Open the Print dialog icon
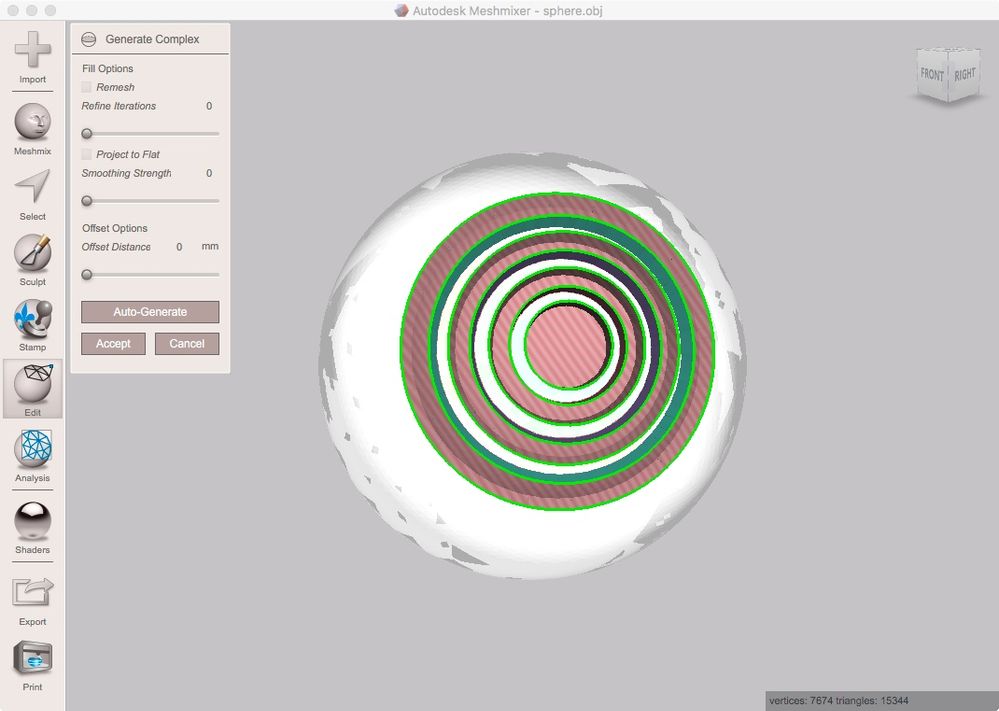Viewport: 999px width, 711px height. pyautogui.click(x=32, y=666)
